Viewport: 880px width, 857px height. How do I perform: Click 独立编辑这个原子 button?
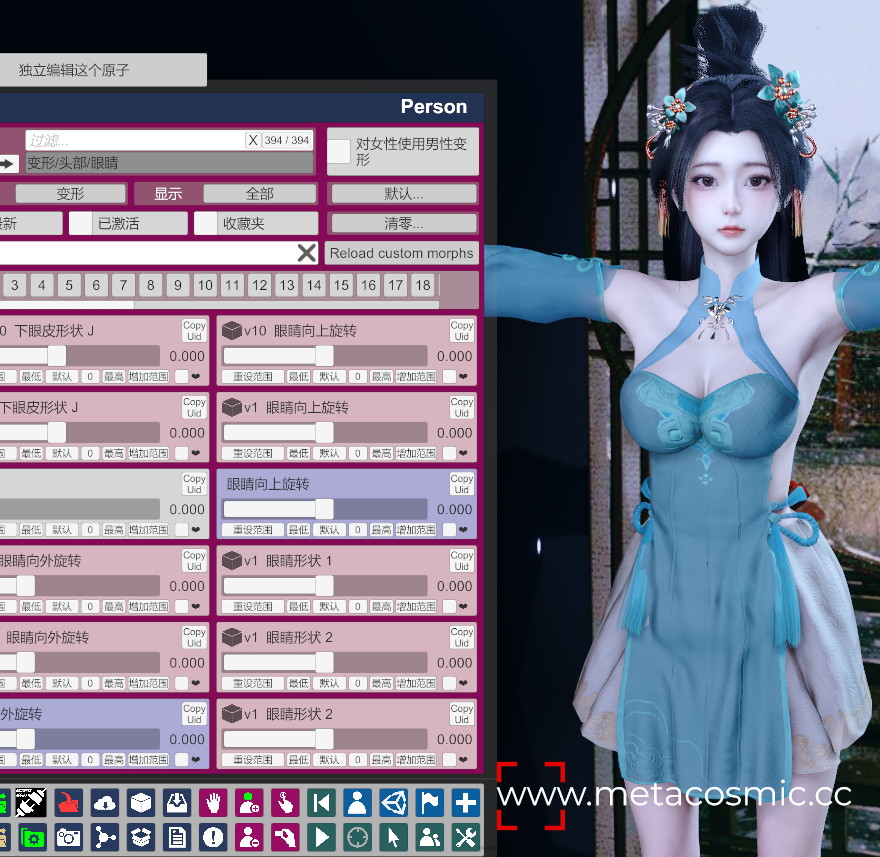click(103, 70)
